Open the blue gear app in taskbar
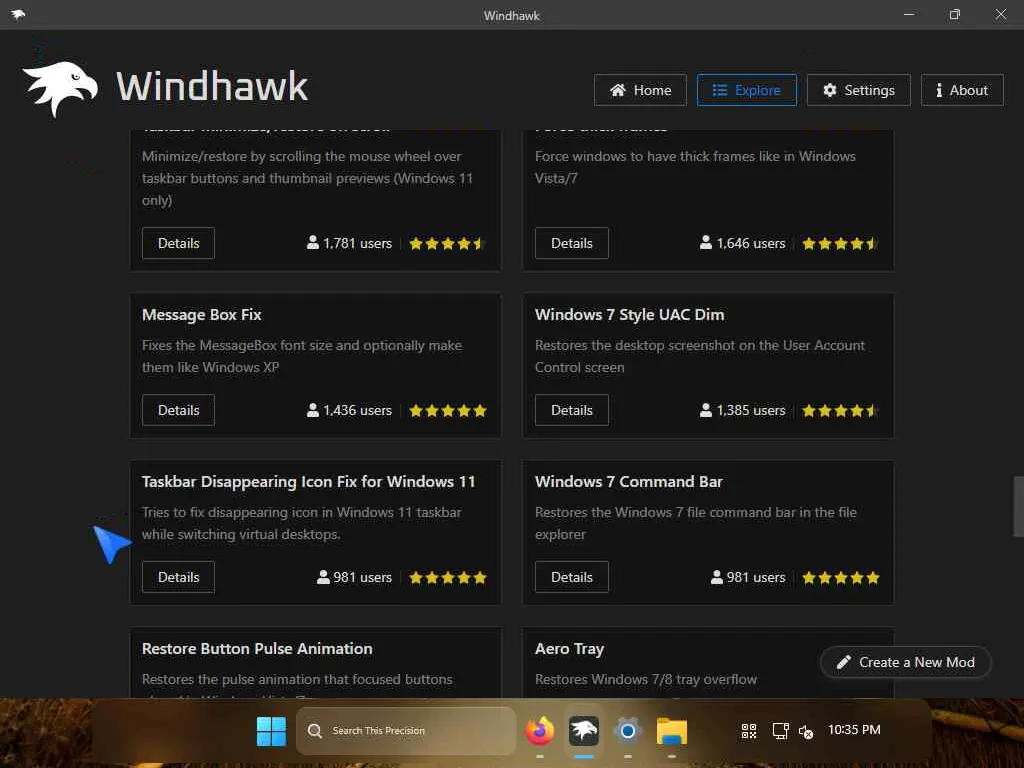The height and width of the screenshot is (768, 1024). pos(628,731)
